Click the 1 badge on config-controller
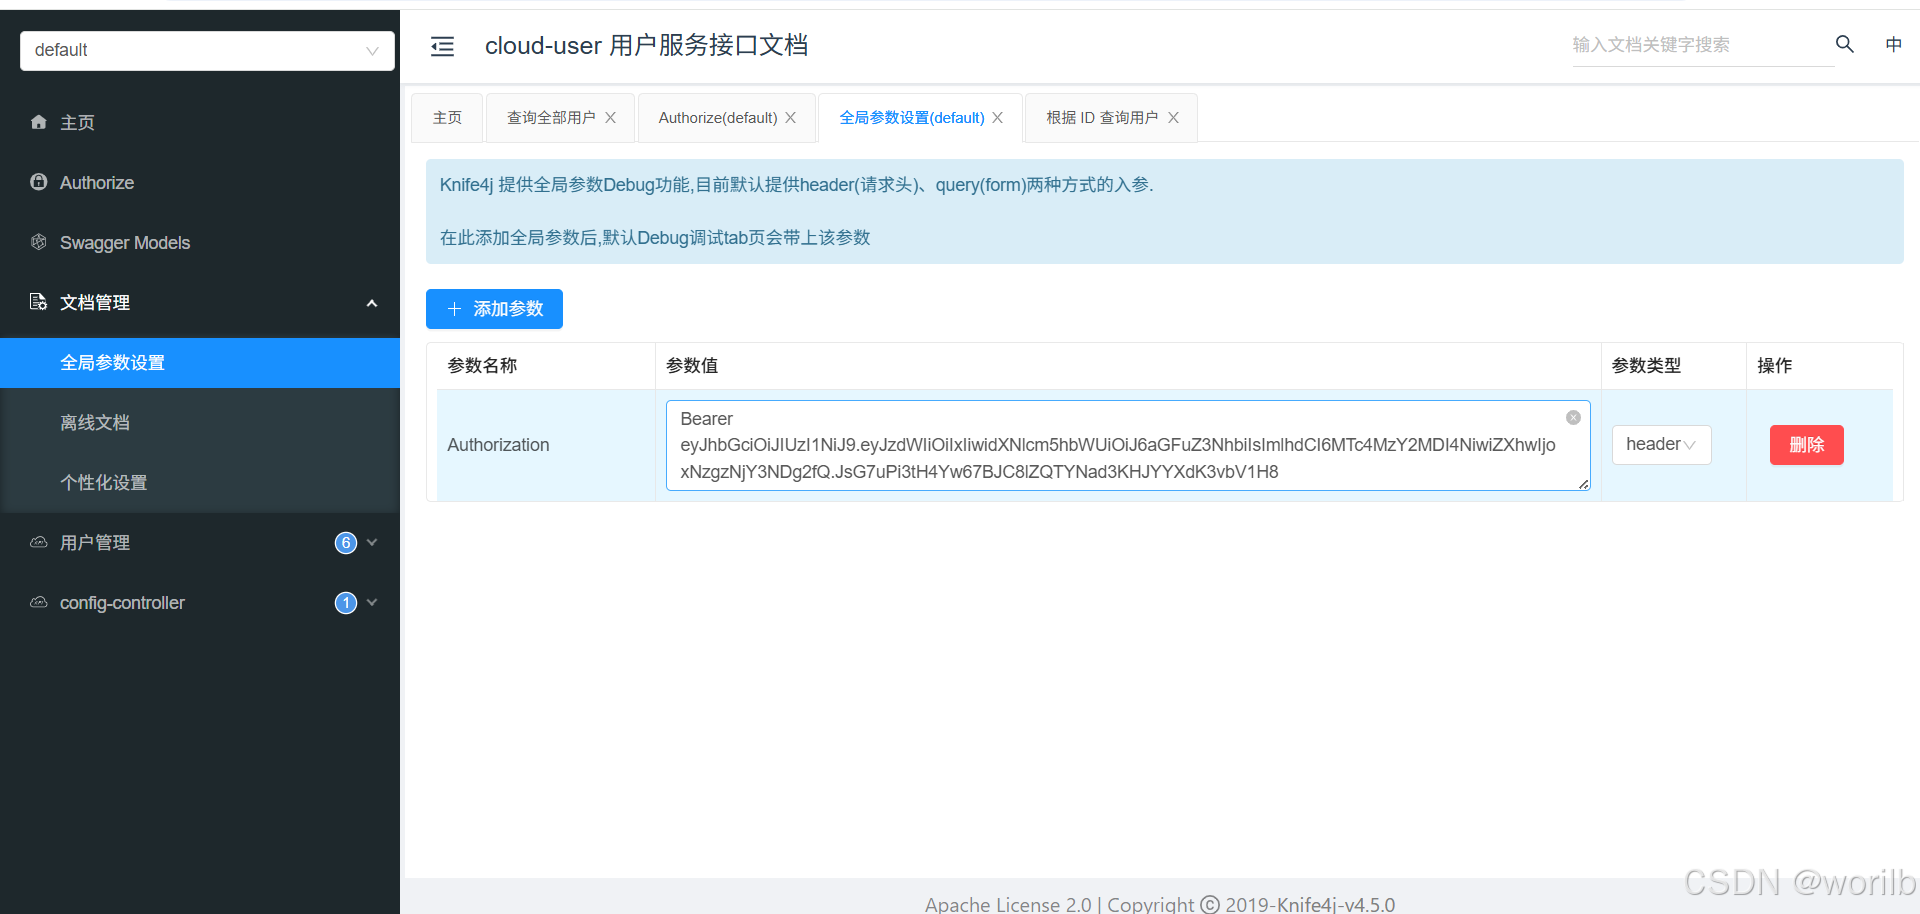The width and height of the screenshot is (1920, 914). click(346, 603)
